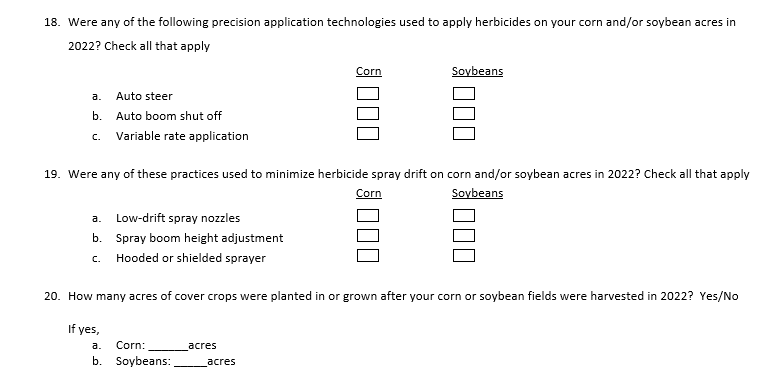Mark Spray boom height adjustment Corn box

(x=368, y=236)
